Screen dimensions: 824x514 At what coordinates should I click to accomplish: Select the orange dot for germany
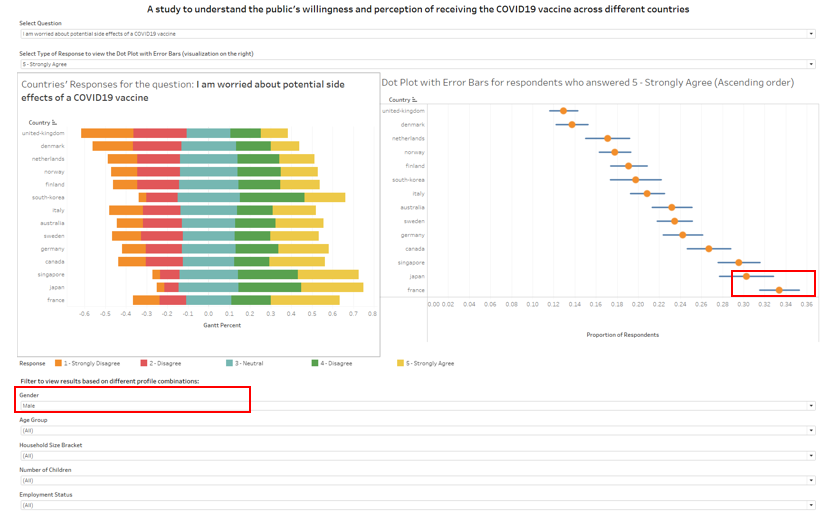tap(683, 235)
